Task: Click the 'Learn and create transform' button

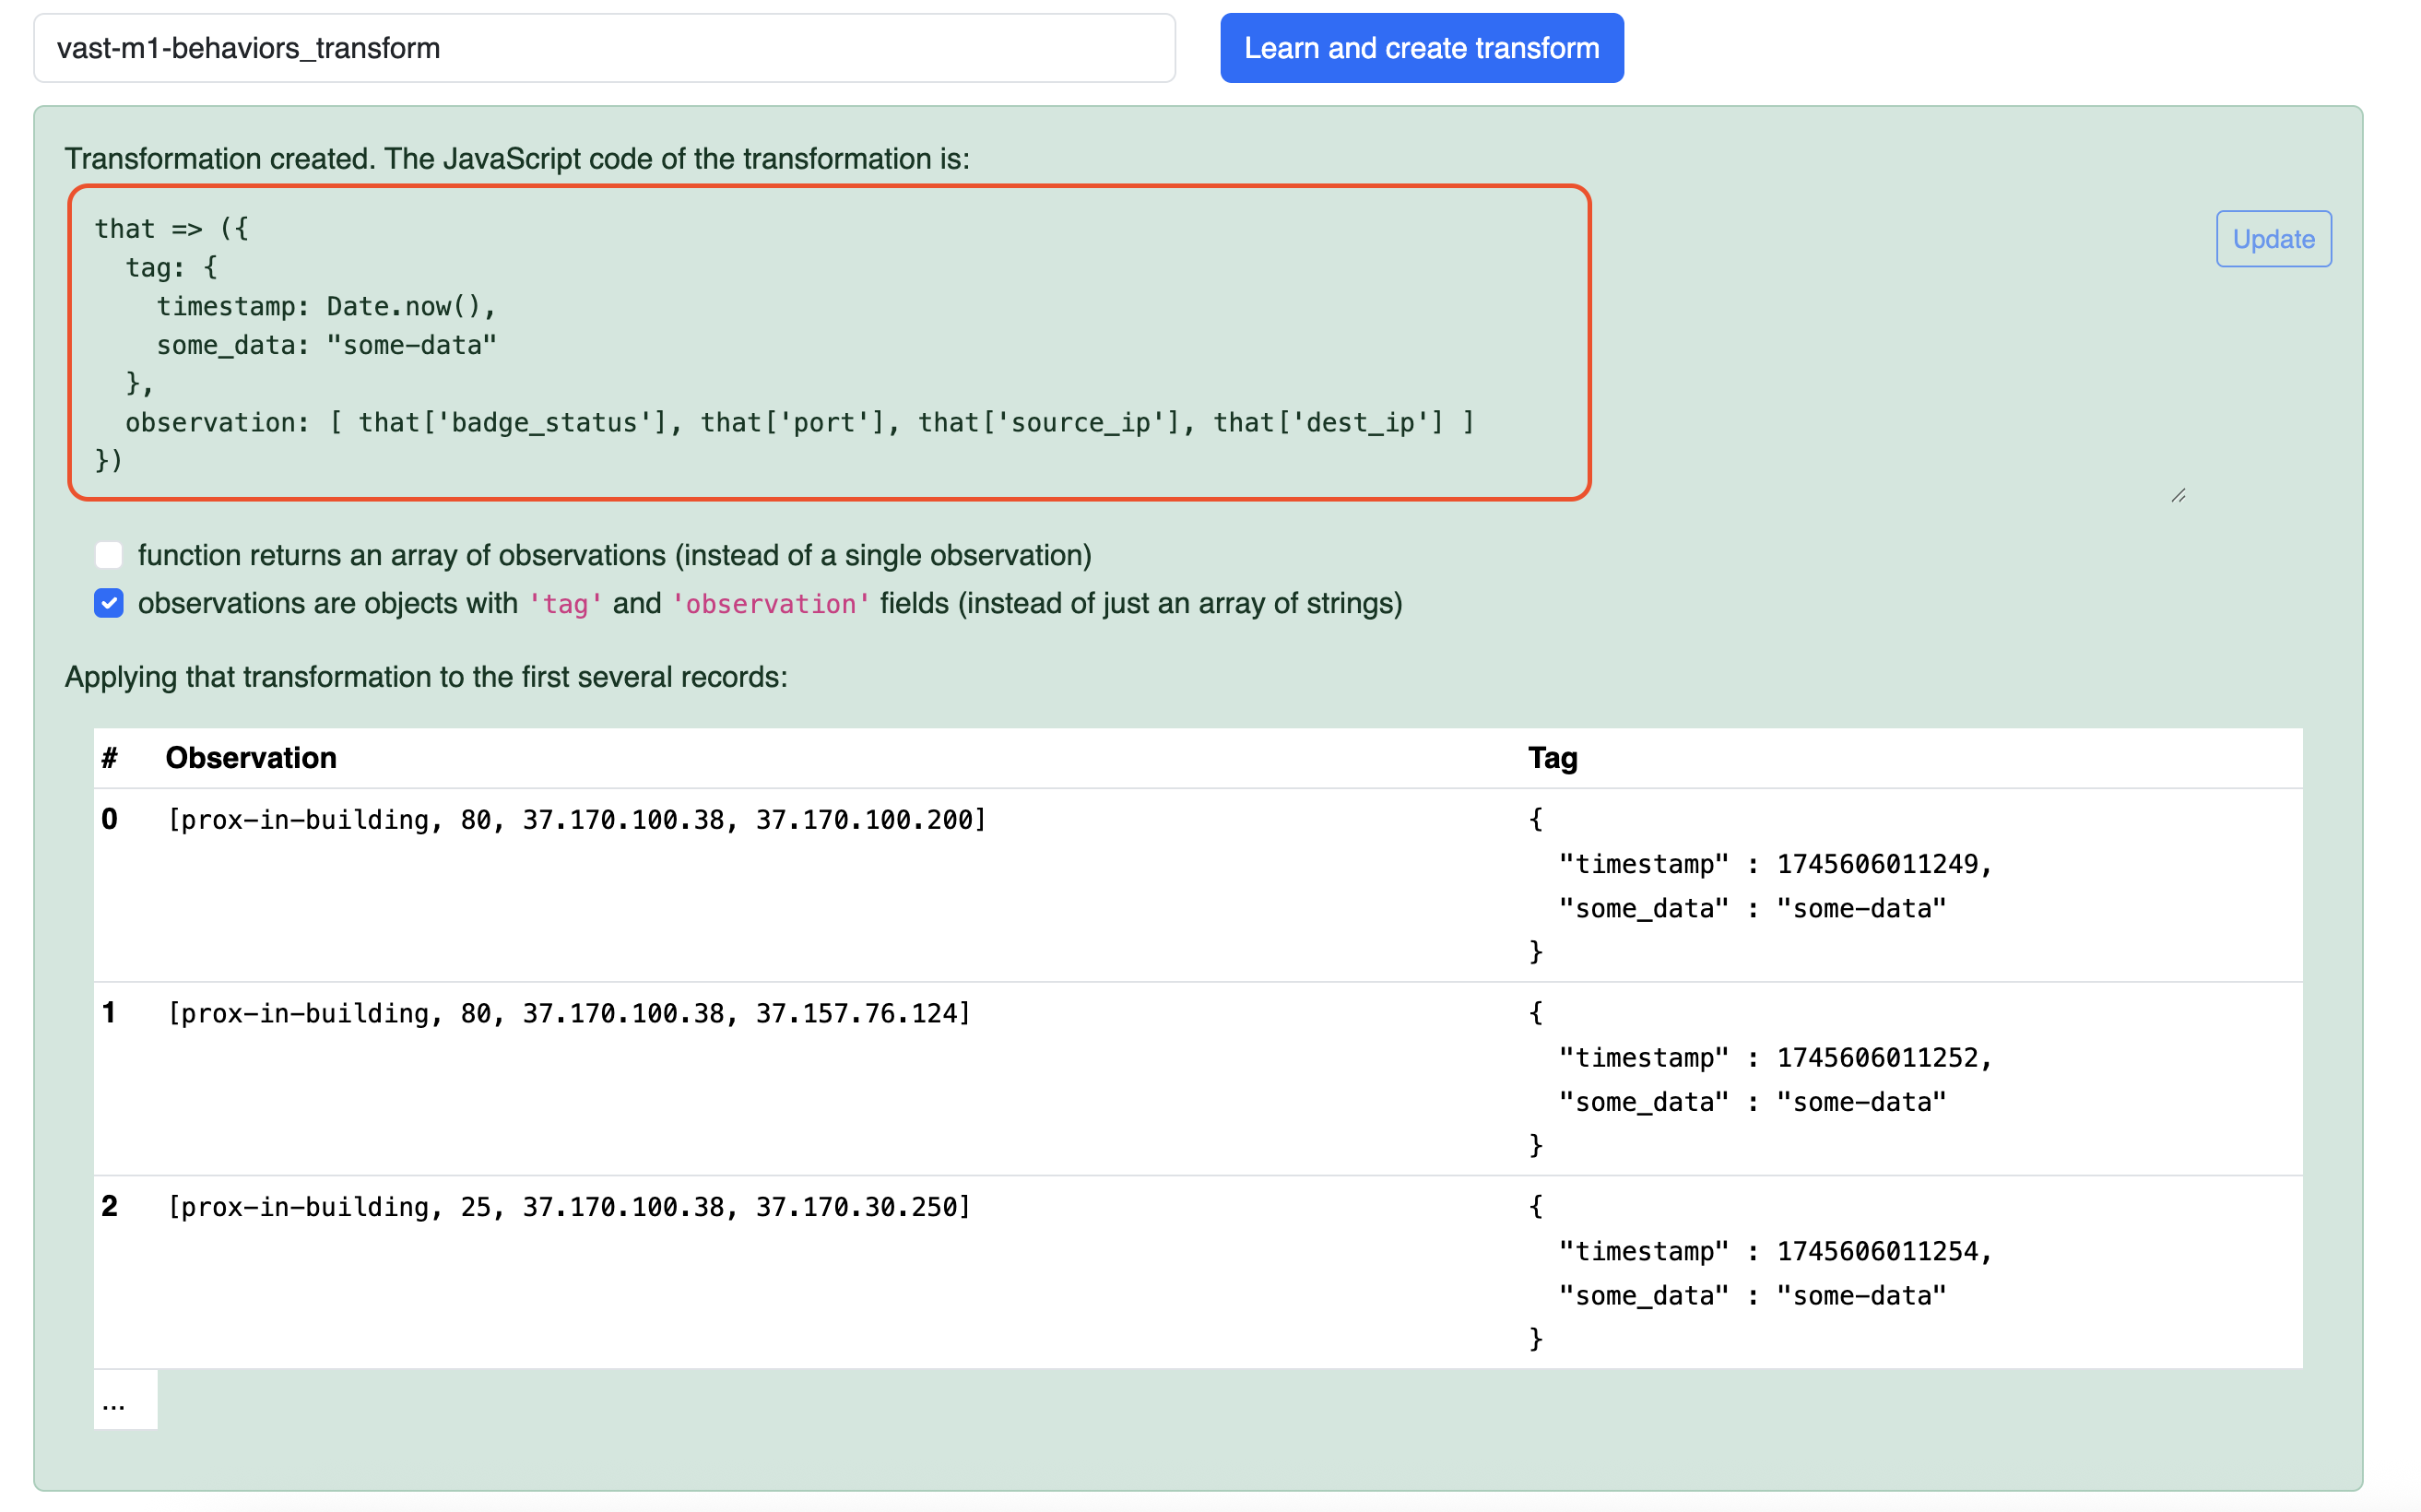Action: click(x=1421, y=48)
